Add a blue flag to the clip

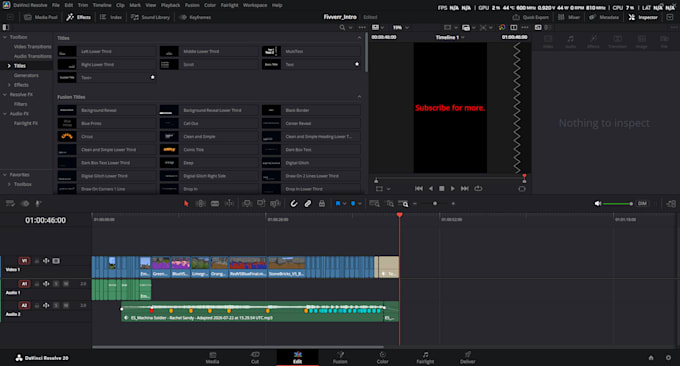[x=338, y=203]
